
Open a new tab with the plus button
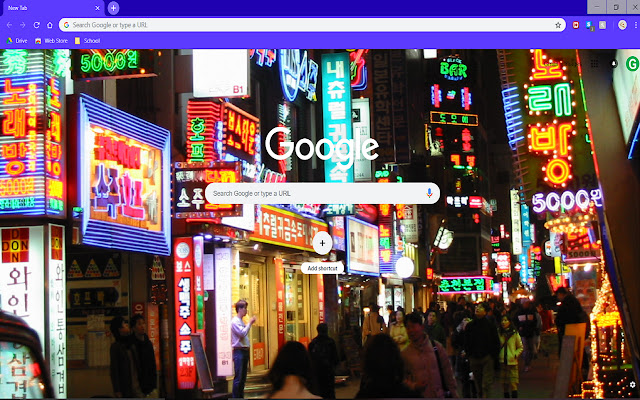coord(113,8)
